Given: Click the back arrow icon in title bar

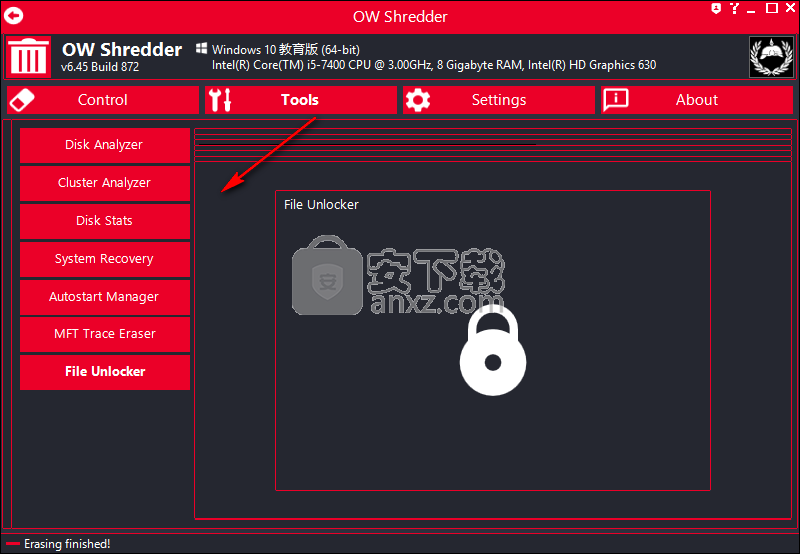Looking at the screenshot, I should (14, 15).
